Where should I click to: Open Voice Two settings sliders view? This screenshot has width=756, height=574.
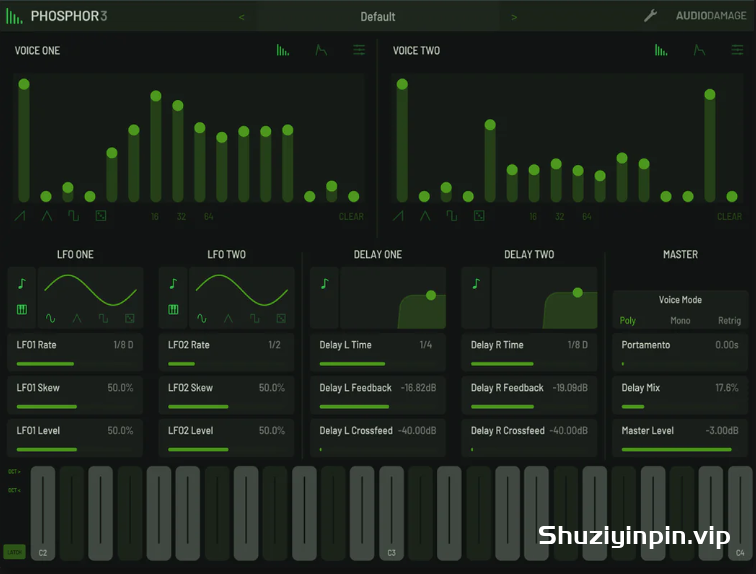pyautogui.click(x=737, y=50)
